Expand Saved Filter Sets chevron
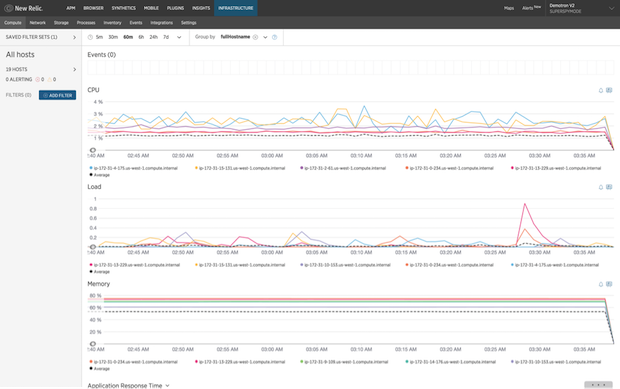Image resolution: width=620 pixels, height=389 pixels. point(74,37)
